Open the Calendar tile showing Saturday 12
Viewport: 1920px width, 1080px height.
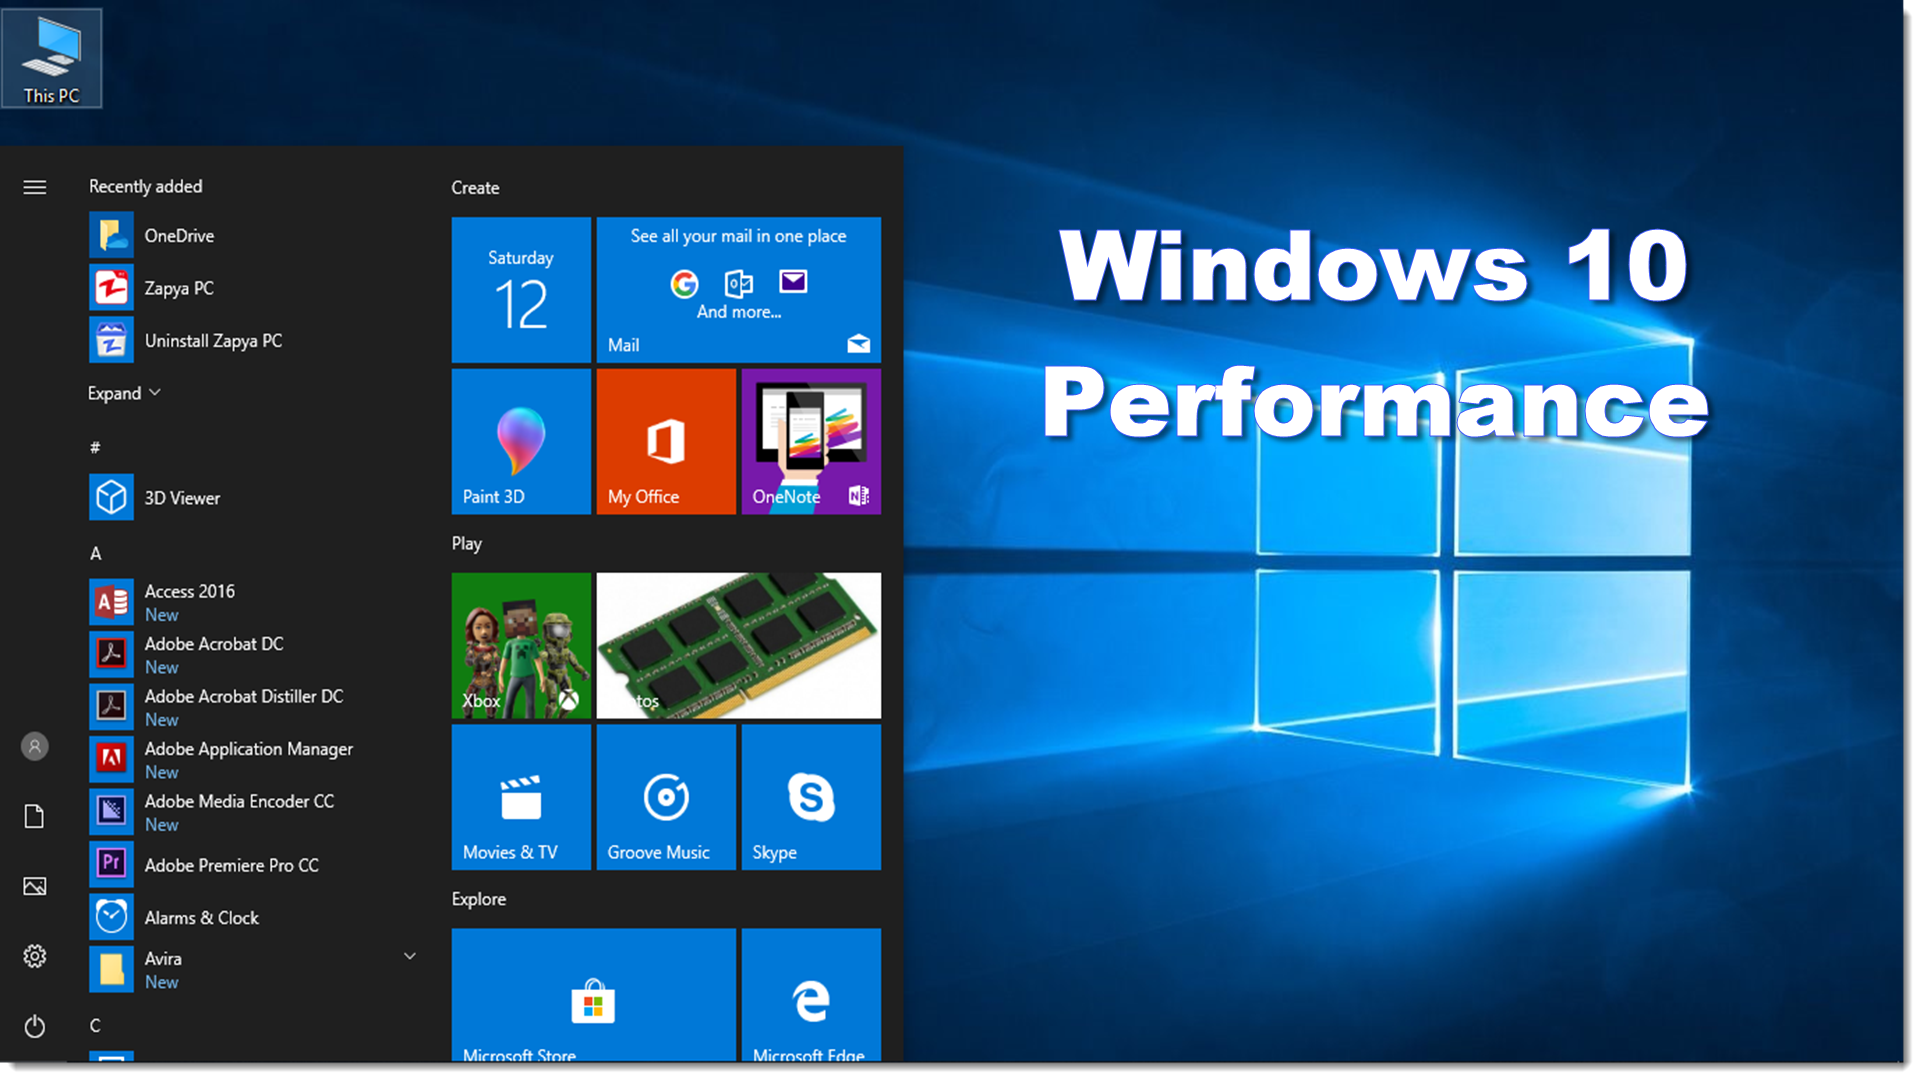(x=521, y=290)
